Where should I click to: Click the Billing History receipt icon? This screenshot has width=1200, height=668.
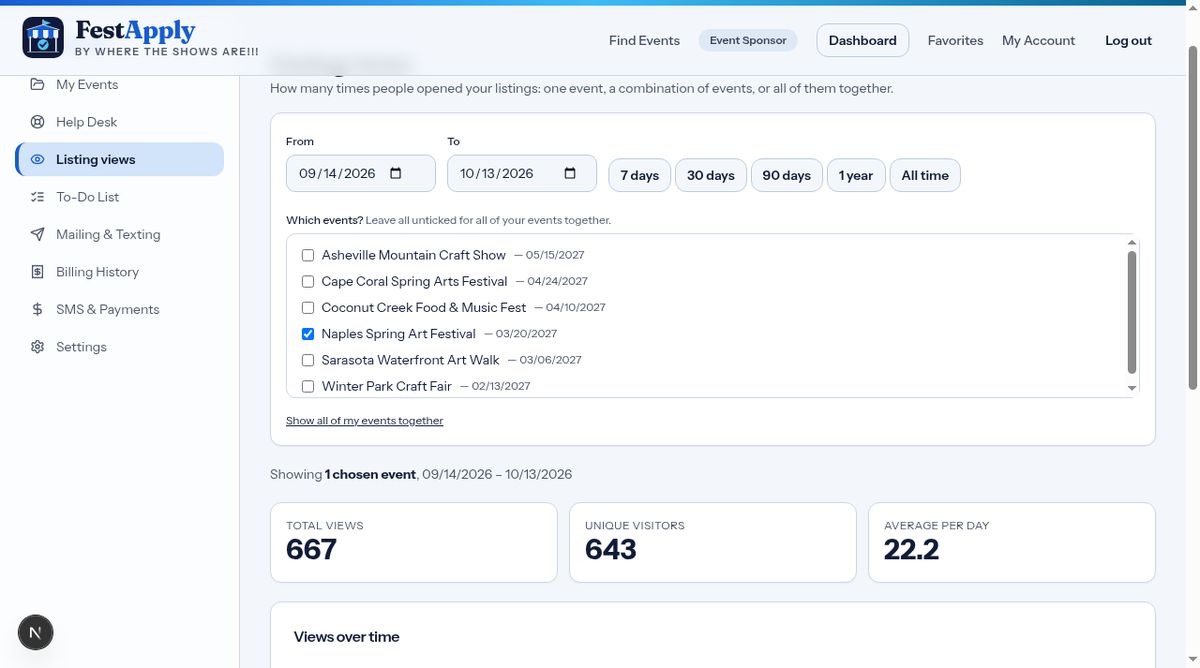tap(38, 272)
